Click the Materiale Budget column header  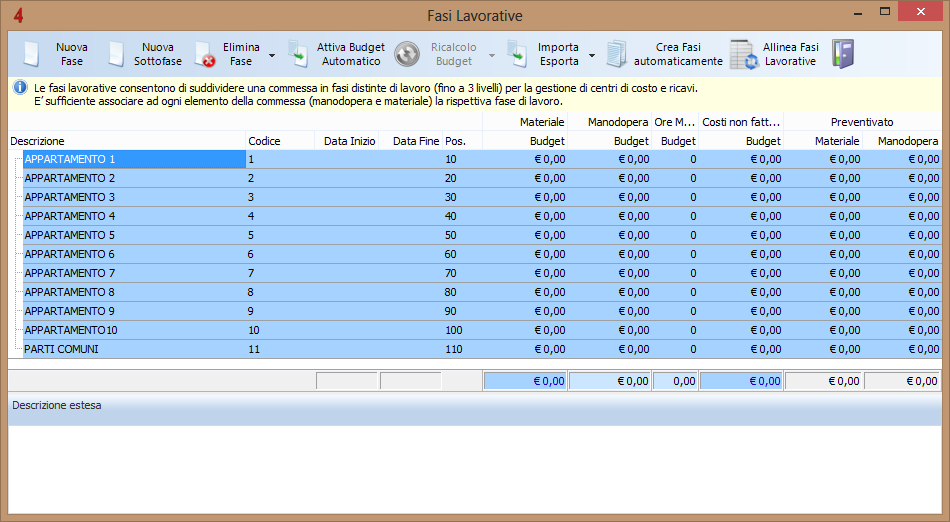525,141
